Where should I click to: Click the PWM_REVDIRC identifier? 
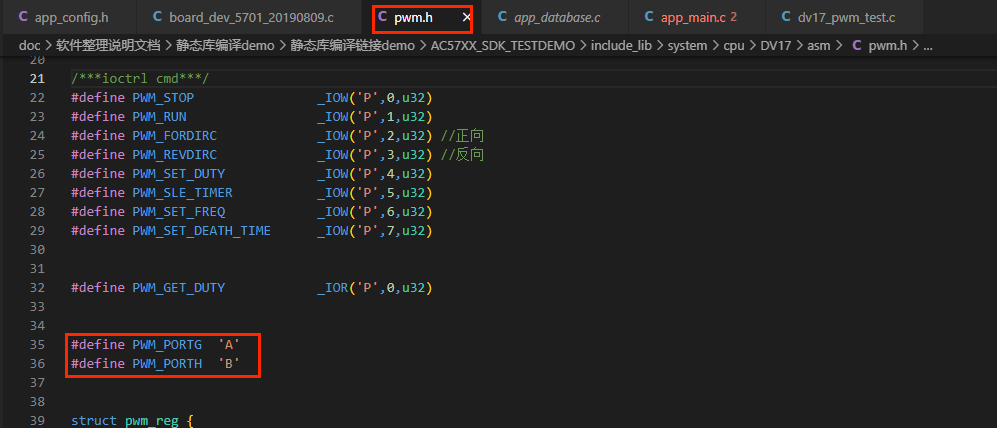click(x=174, y=155)
